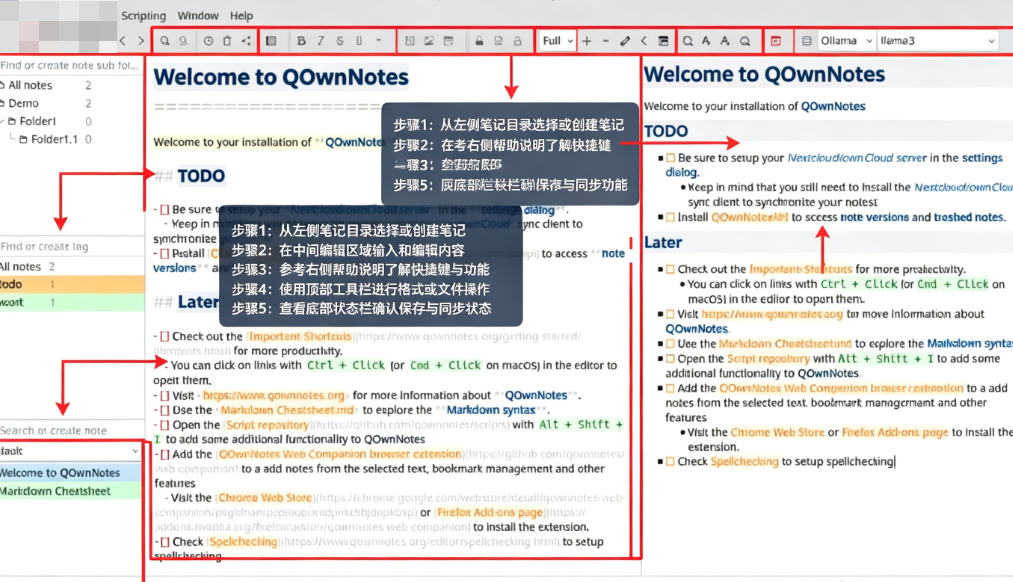Open 'Script repository' link in preview
Image resolution: width=1013 pixels, height=582 pixels.
tap(768, 359)
